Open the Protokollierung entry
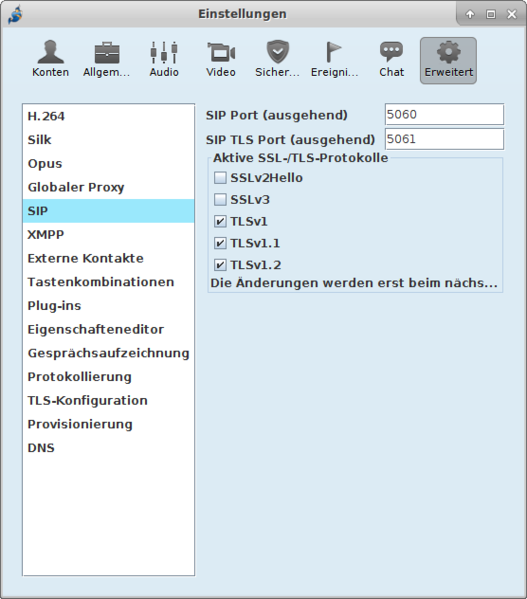 pyautogui.click(x=108, y=377)
